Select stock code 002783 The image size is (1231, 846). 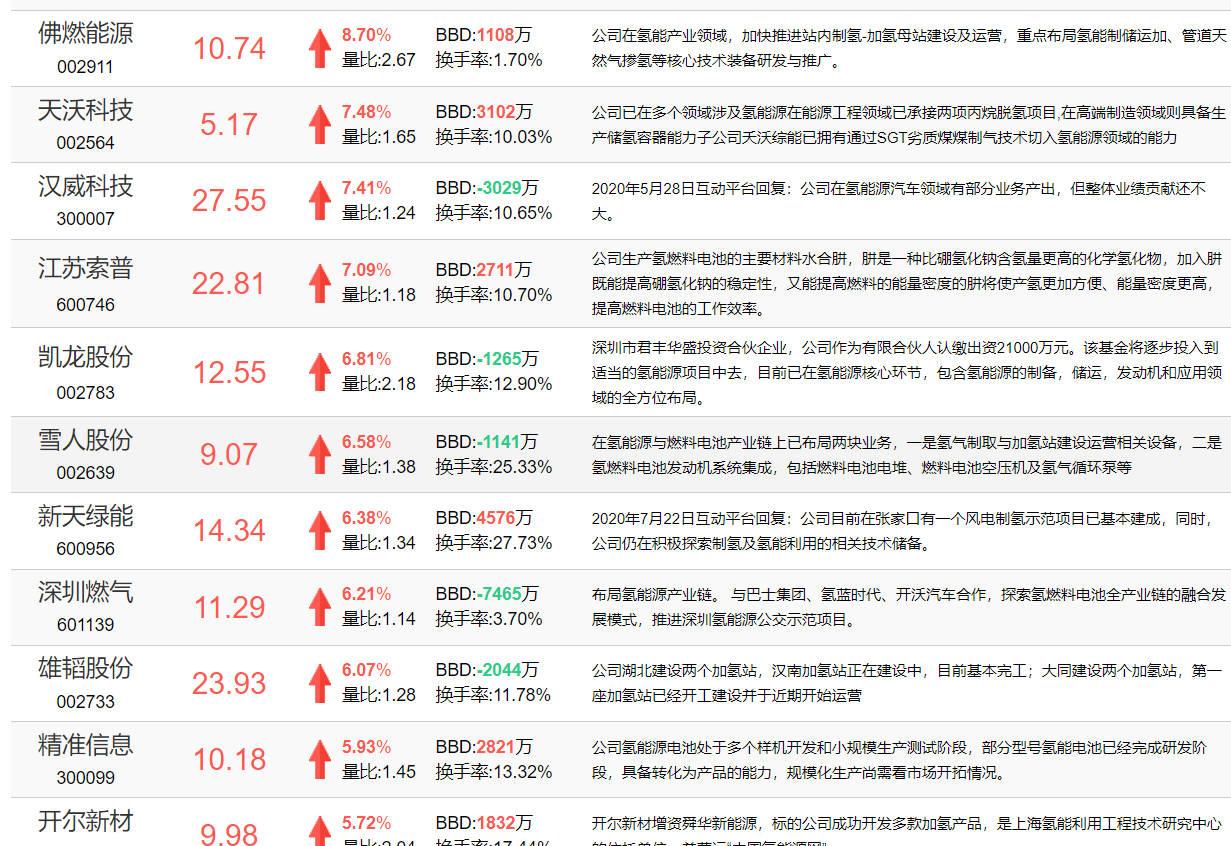click(x=85, y=393)
